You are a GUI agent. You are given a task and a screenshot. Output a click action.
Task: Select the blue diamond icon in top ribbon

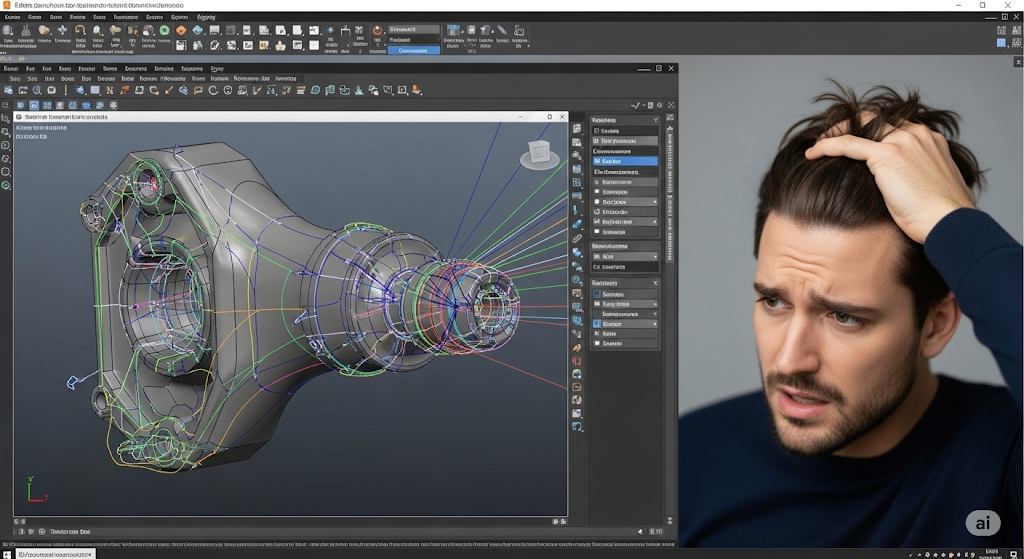197,31
